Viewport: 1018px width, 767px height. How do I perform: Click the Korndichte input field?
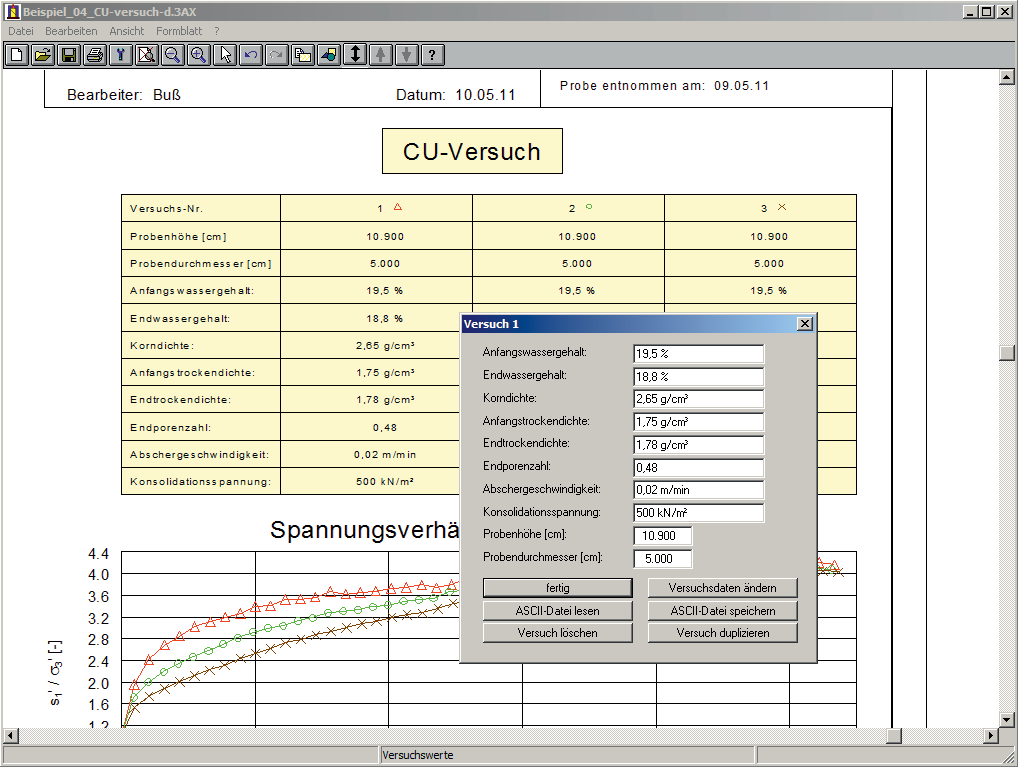tap(698, 399)
